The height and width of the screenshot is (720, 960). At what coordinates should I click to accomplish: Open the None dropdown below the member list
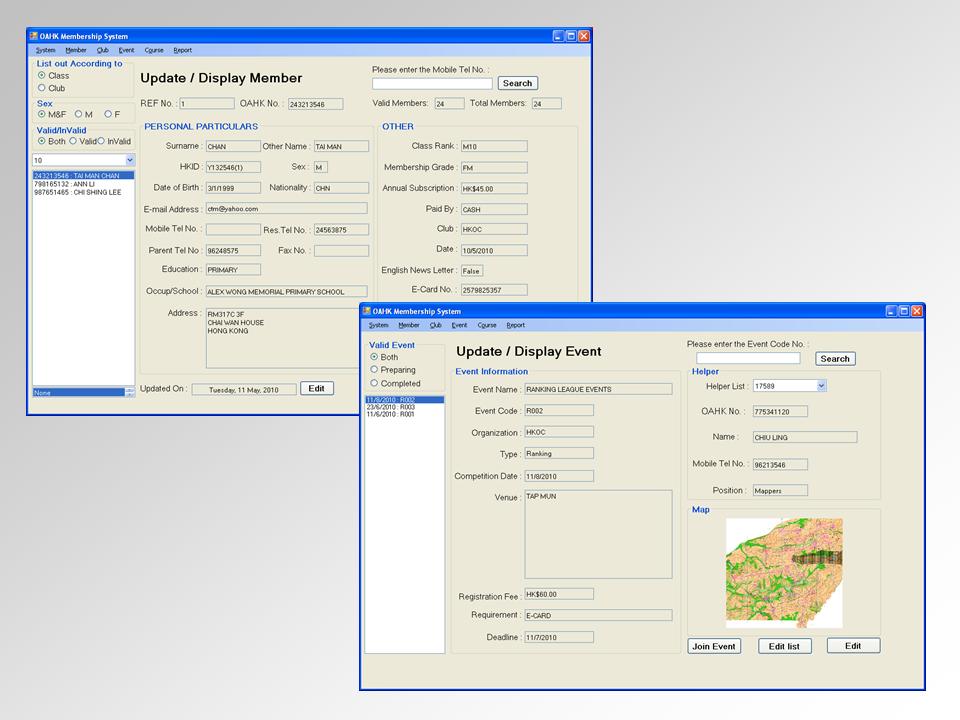click(129, 392)
